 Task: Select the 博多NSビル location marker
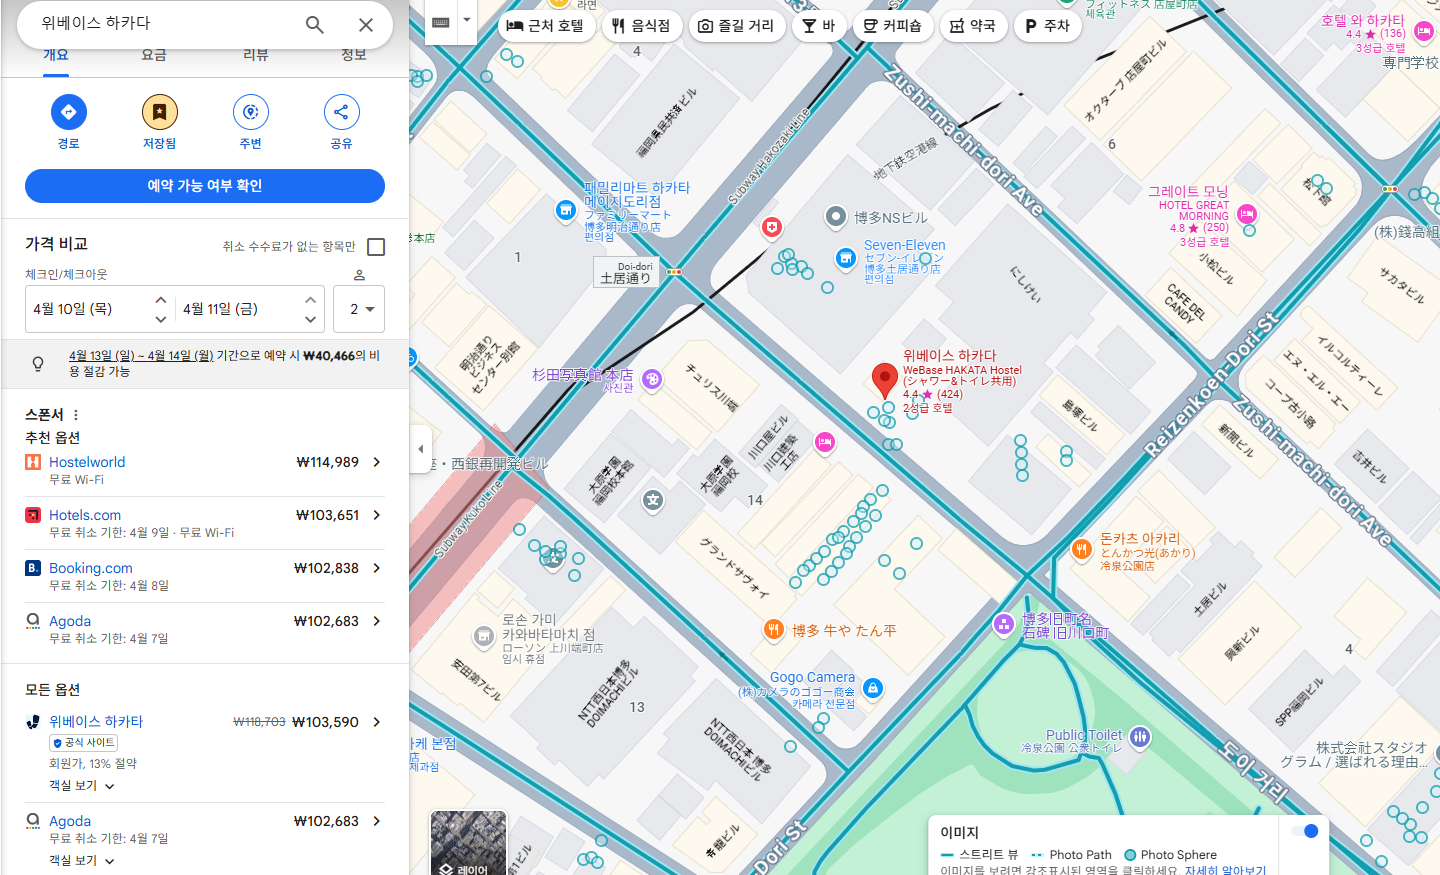tap(836, 216)
